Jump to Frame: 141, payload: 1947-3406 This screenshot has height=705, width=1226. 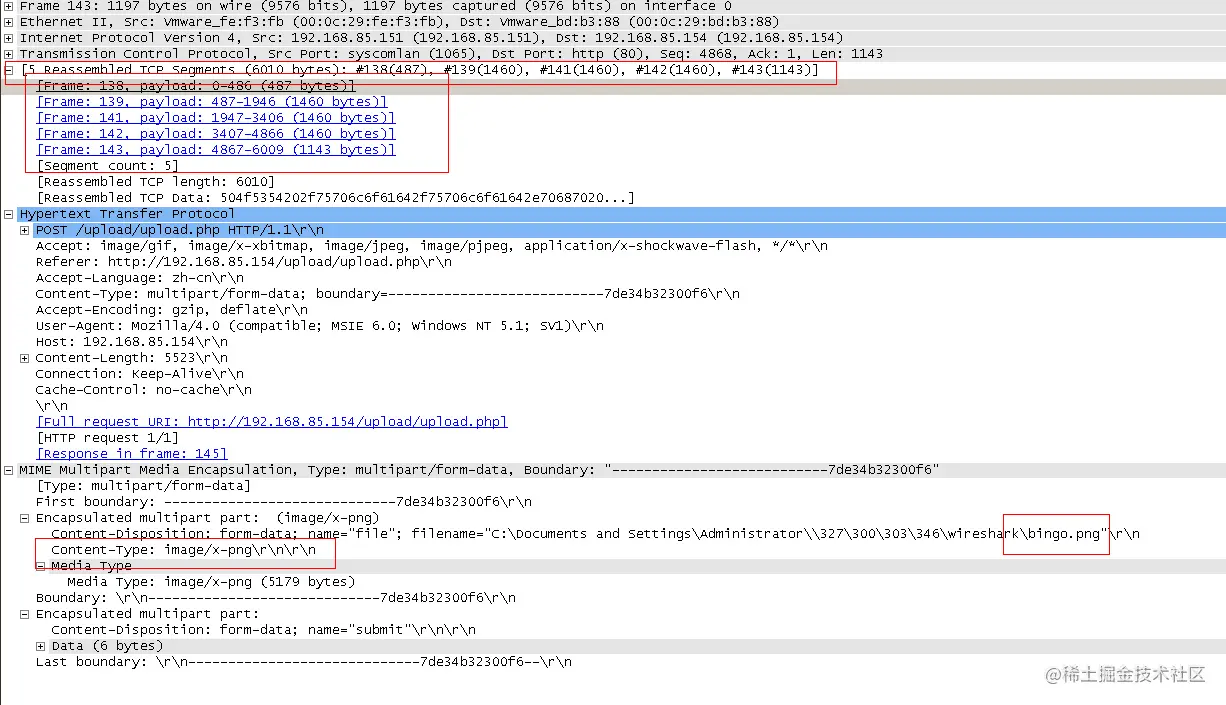216,118
